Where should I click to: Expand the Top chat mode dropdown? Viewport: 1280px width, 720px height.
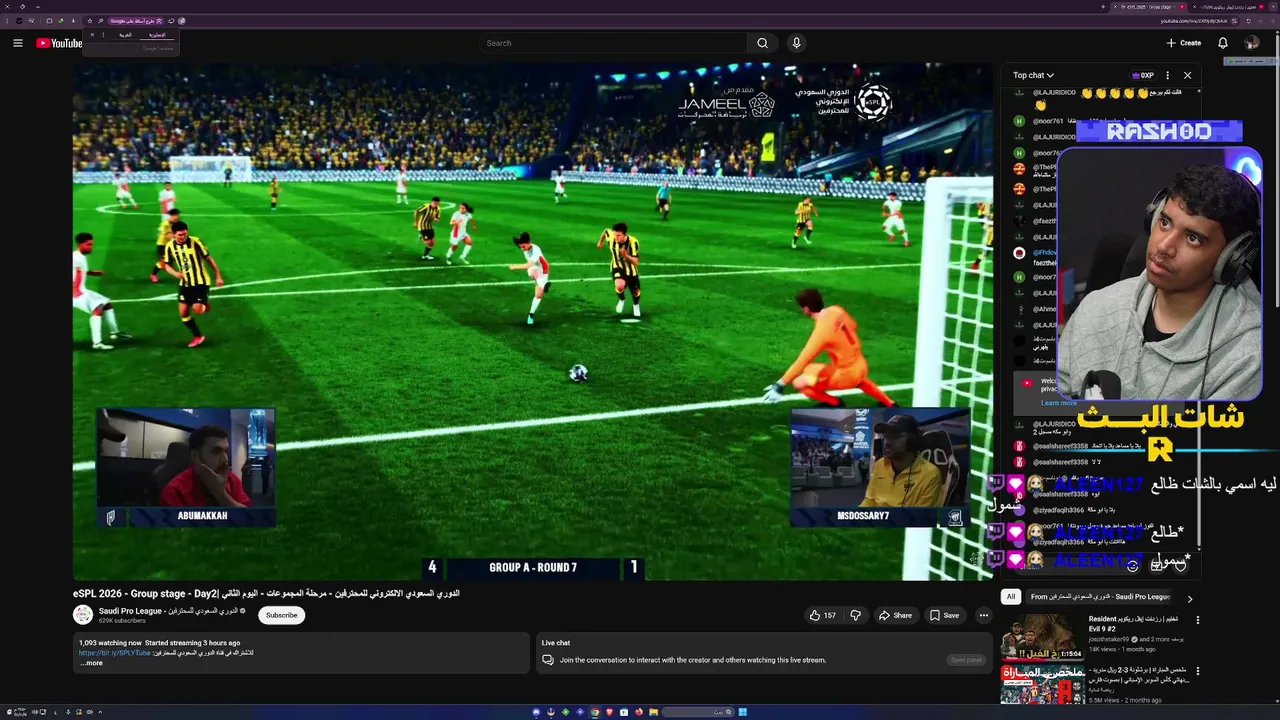[1033, 75]
